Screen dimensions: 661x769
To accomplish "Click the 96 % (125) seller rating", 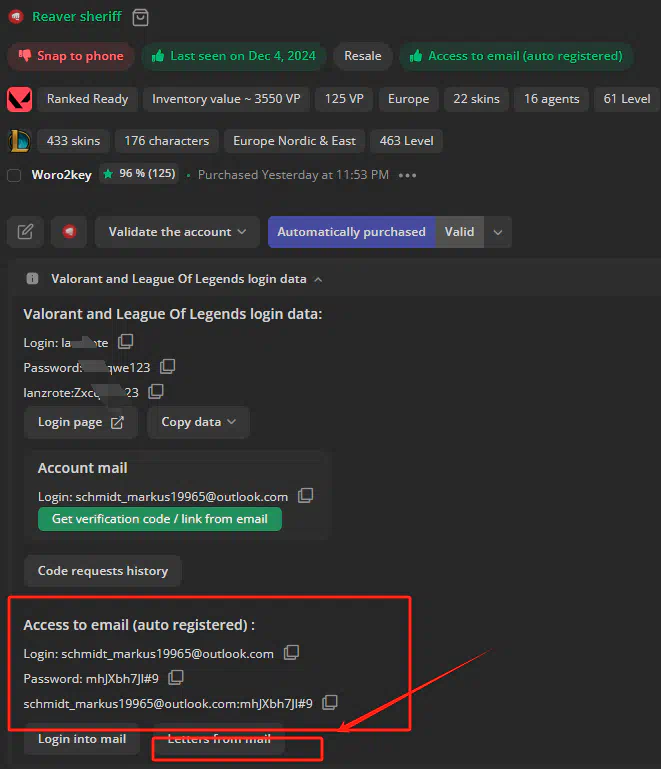I will [140, 174].
